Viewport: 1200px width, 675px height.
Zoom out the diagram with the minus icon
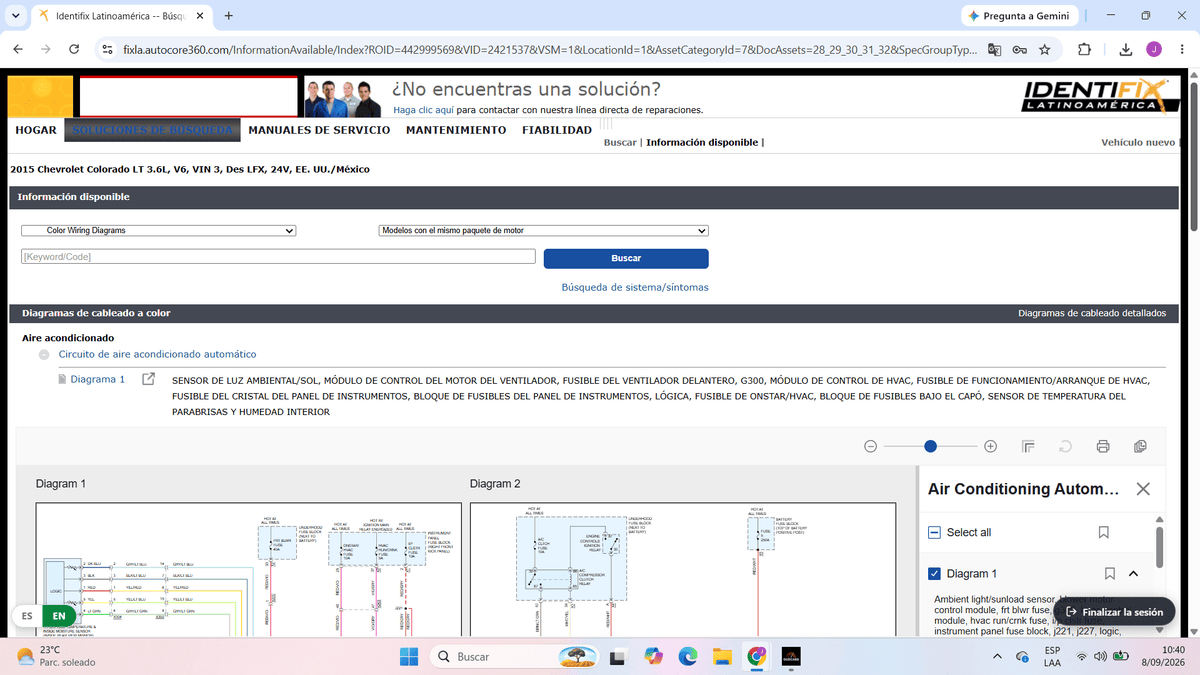(x=870, y=446)
